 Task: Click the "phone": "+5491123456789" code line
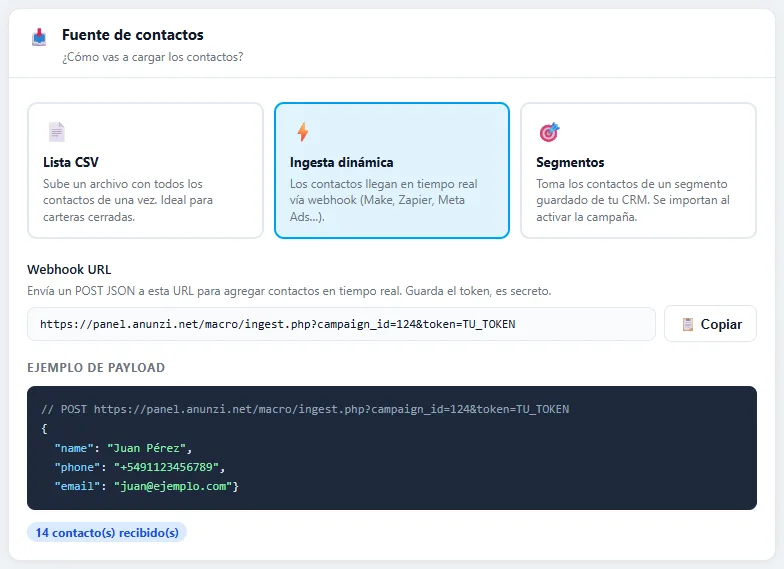point(140,467)
